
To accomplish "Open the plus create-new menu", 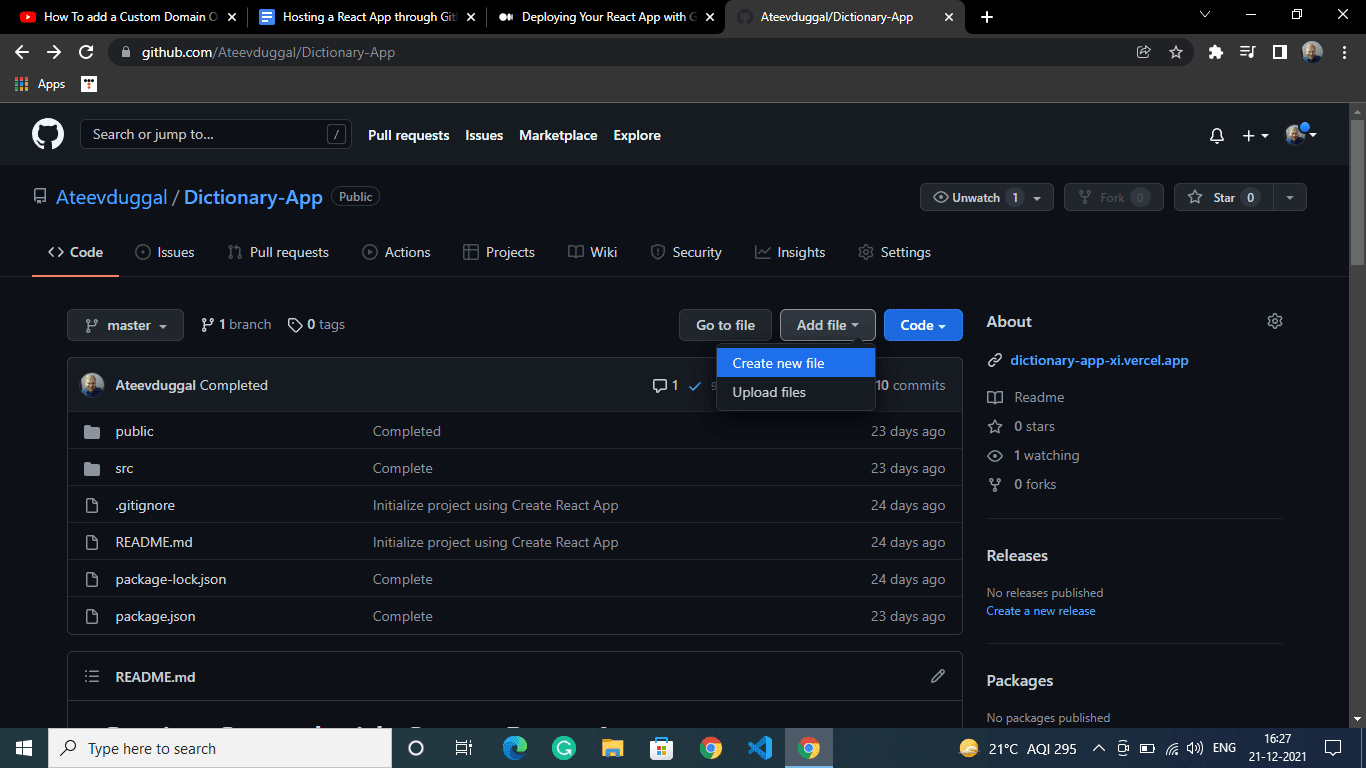I will (x=1255, y=136).
